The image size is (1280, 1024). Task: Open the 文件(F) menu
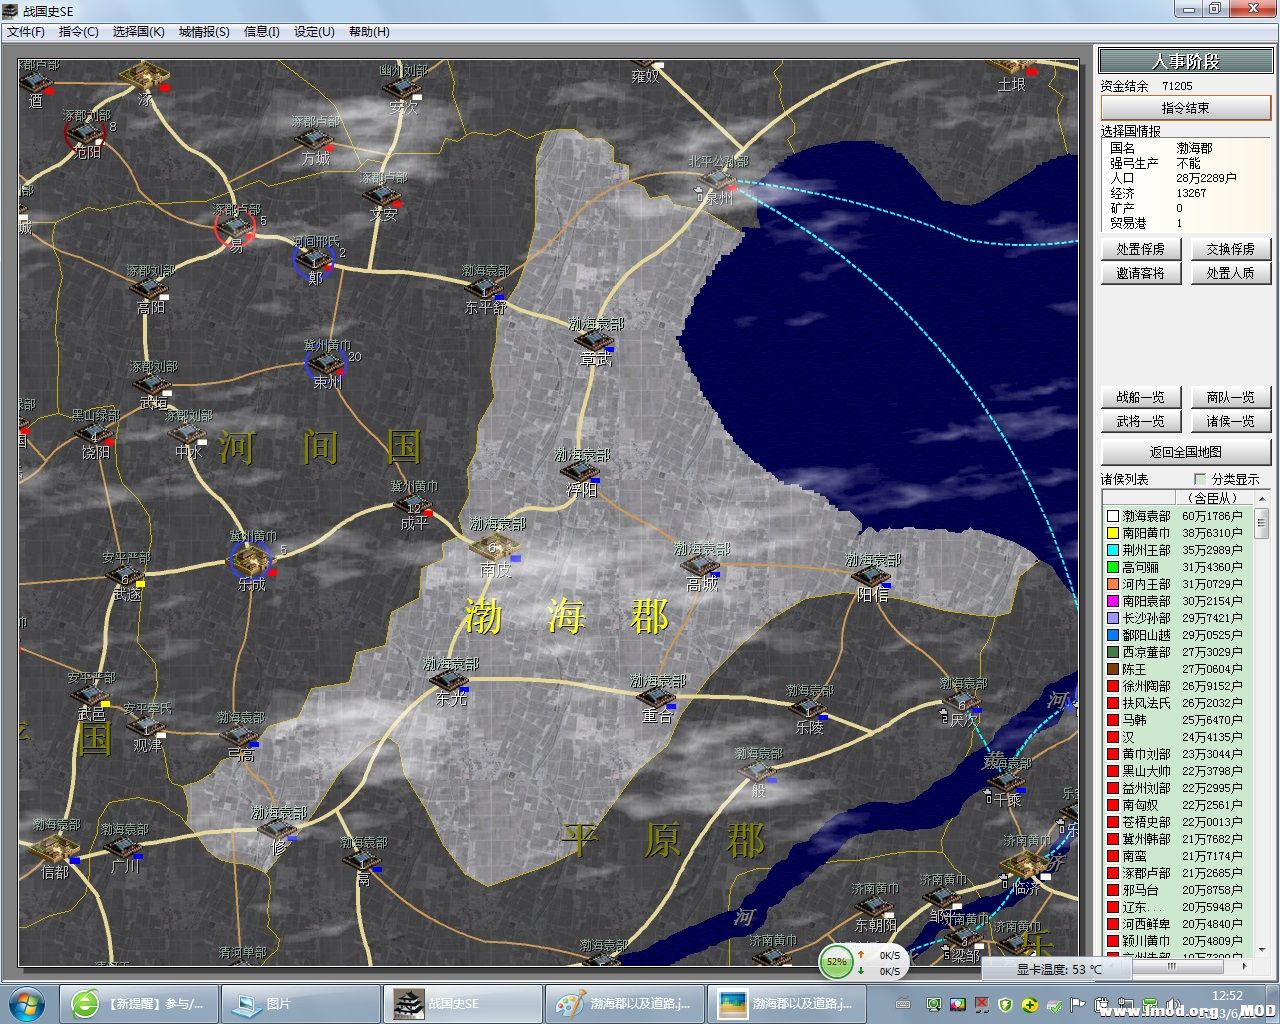[x=26, y=32]
